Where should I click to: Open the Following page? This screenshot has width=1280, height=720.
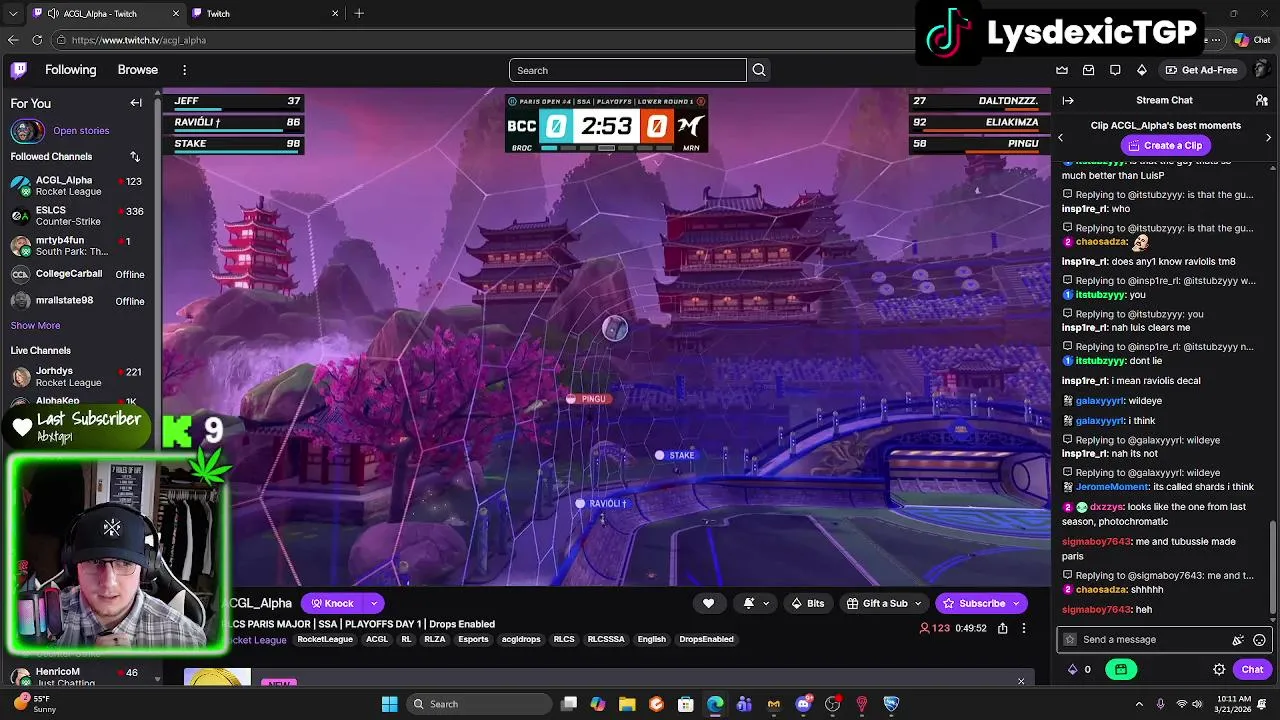(70, 70)
